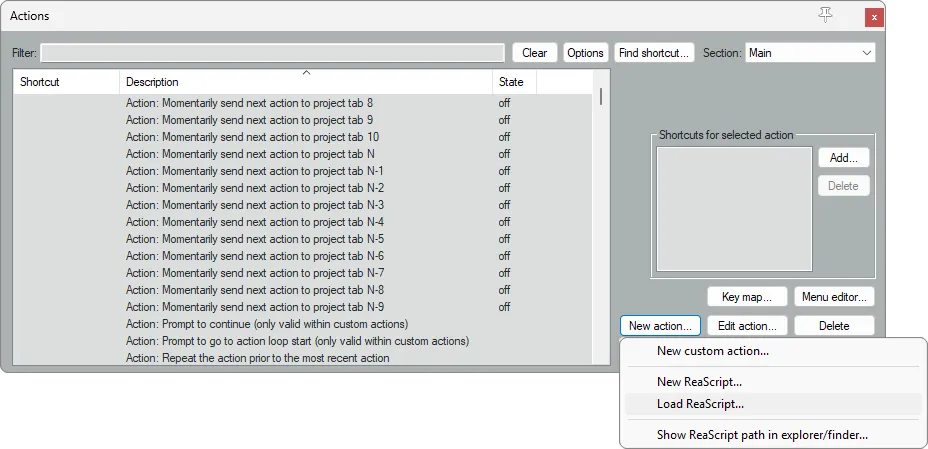Select action for project tab N-6
This screenshot has height=449, width=928.
point(302,256)
